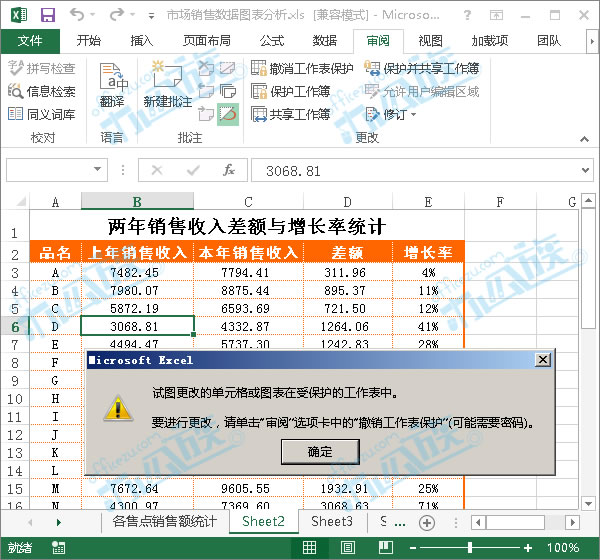This screenshot has height=560, width=600.
Task: Switch to the 团队 ribbon tab
Action: (x=549, y=41)
